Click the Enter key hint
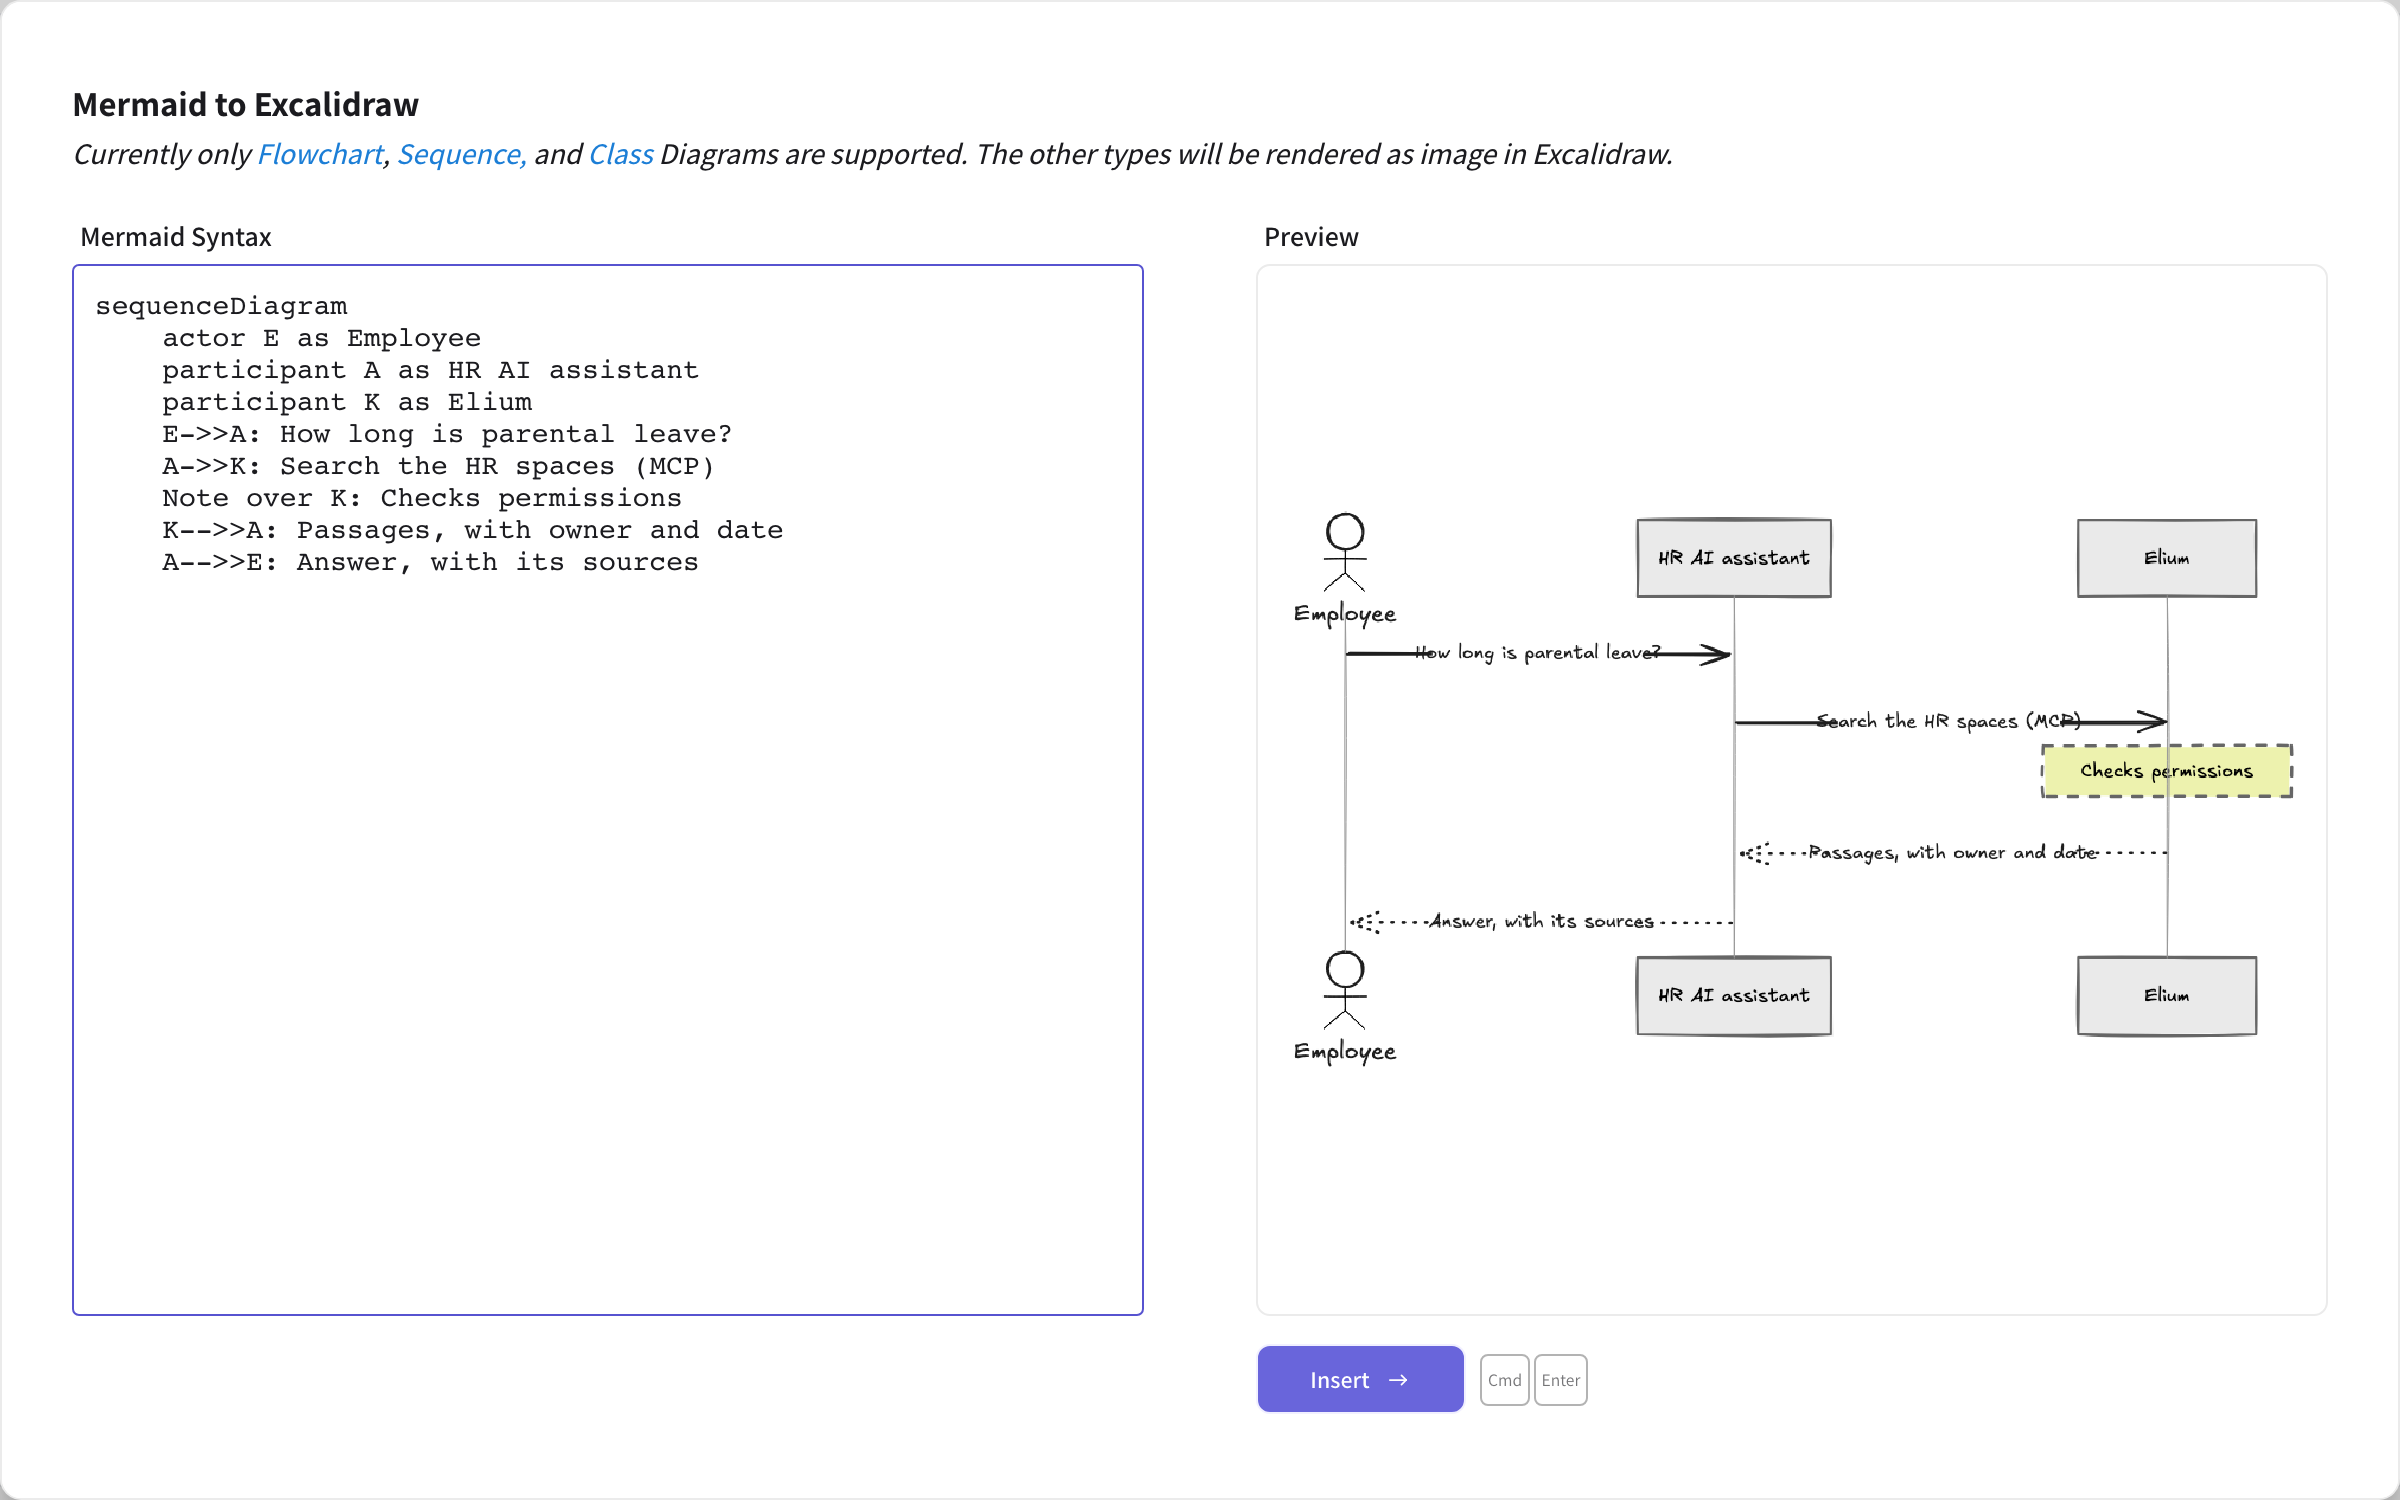2400x1500 pixels. [x=1561, y=1380]
